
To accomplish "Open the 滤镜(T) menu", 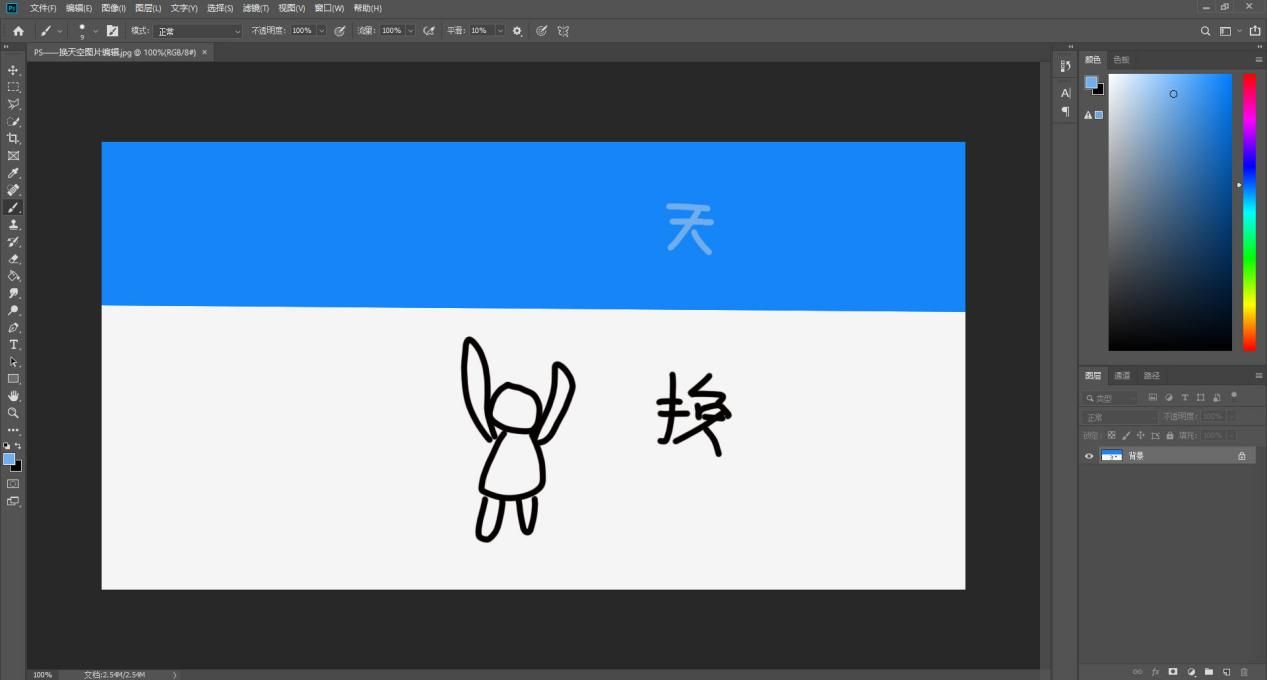I will point(256,8).
